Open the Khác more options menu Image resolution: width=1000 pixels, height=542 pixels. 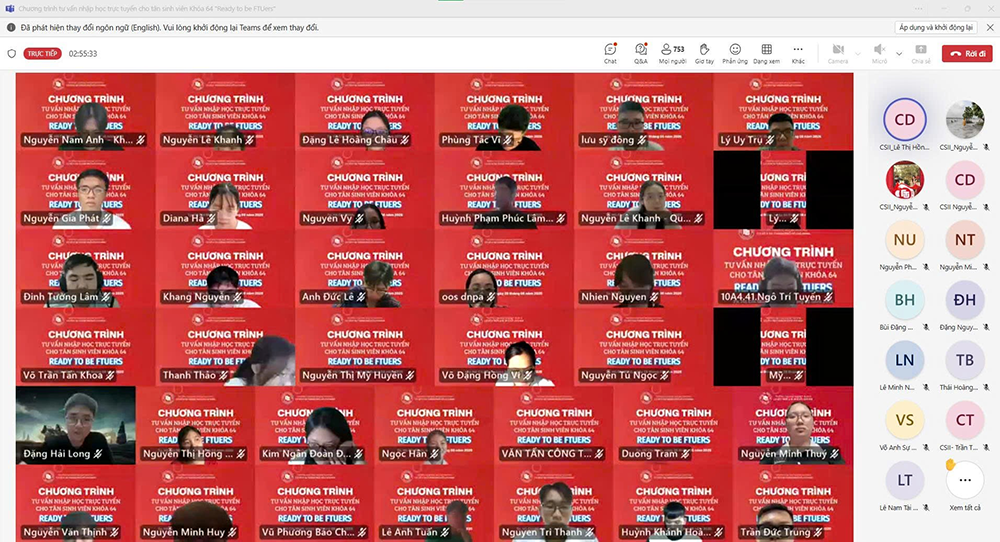coord(798,52)
